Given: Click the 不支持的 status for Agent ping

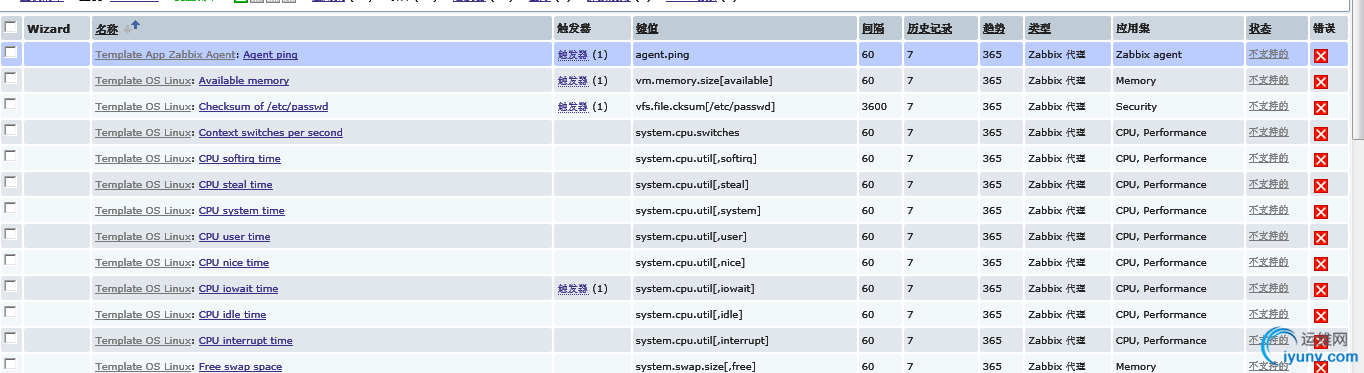Looking at the screenshot, I should point(1268,54).
